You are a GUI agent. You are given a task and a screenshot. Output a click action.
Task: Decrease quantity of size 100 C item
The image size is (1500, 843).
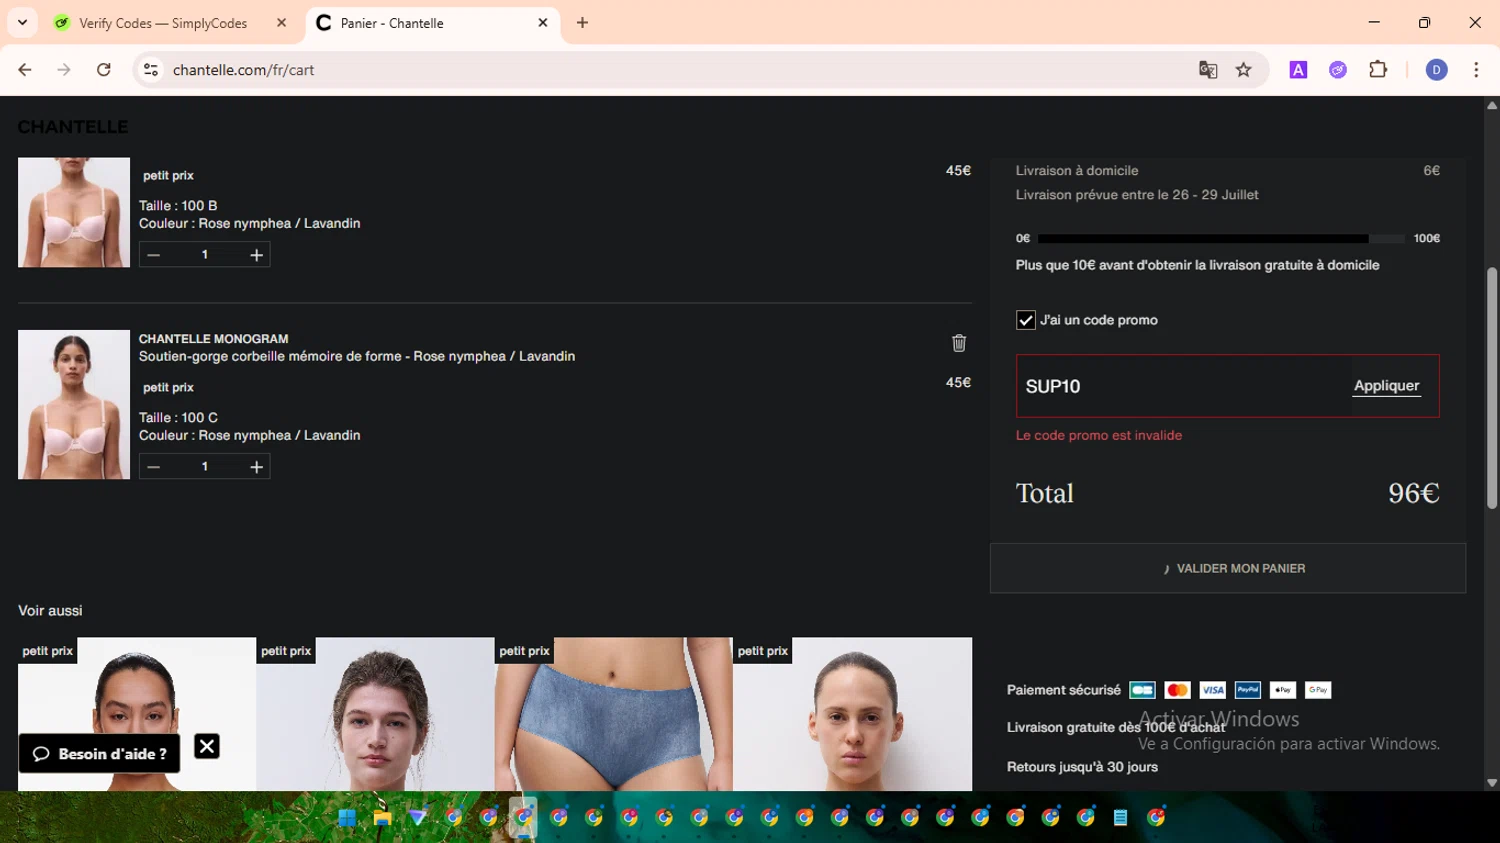point(154,467)
